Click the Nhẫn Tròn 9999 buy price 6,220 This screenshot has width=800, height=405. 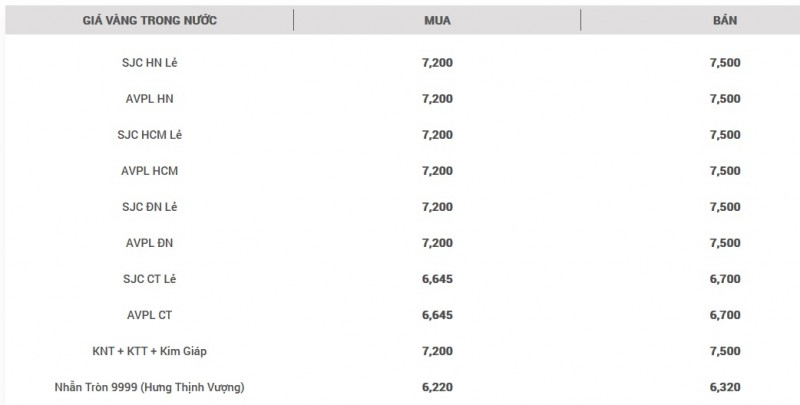coord(437,387)
